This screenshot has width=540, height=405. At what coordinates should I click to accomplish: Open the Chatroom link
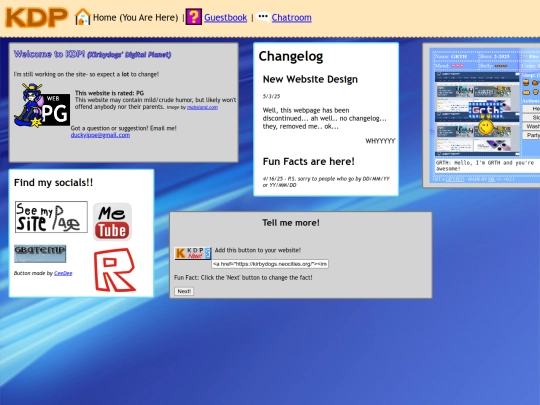[x=292, y=18]
